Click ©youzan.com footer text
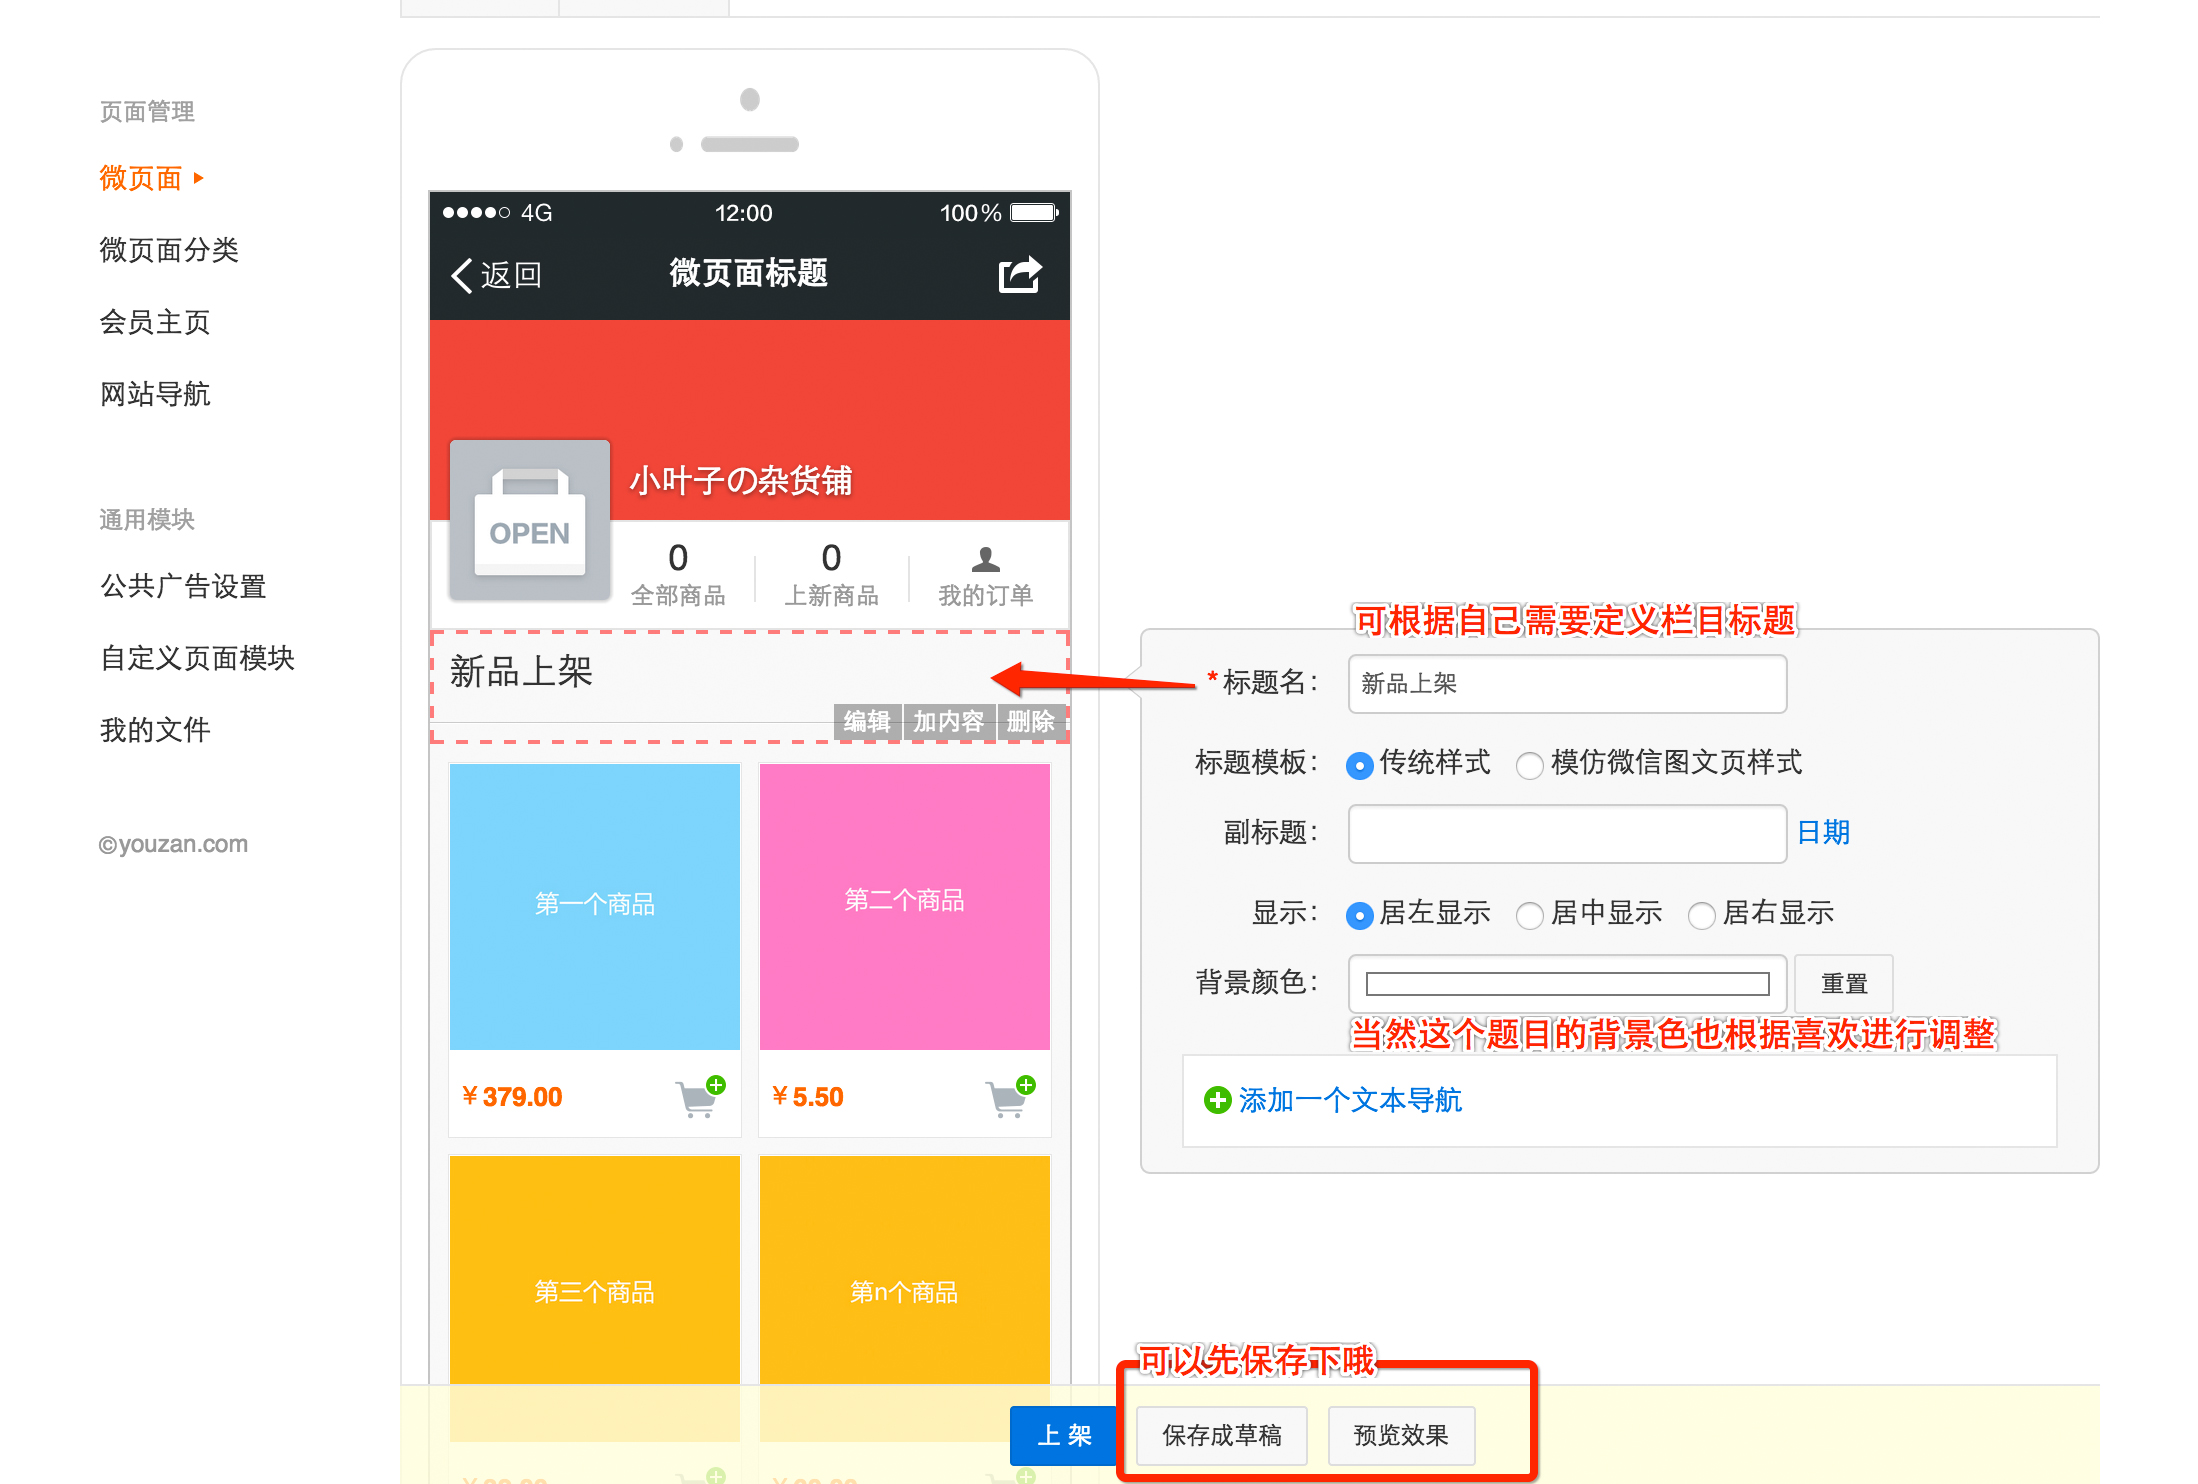 click(173, 844)
